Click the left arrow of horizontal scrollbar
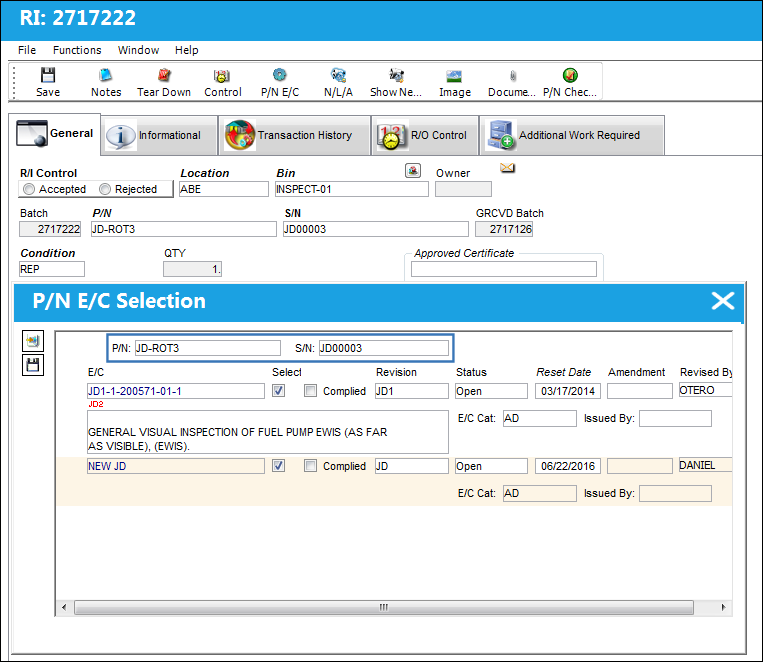 [x=64, y=607]
